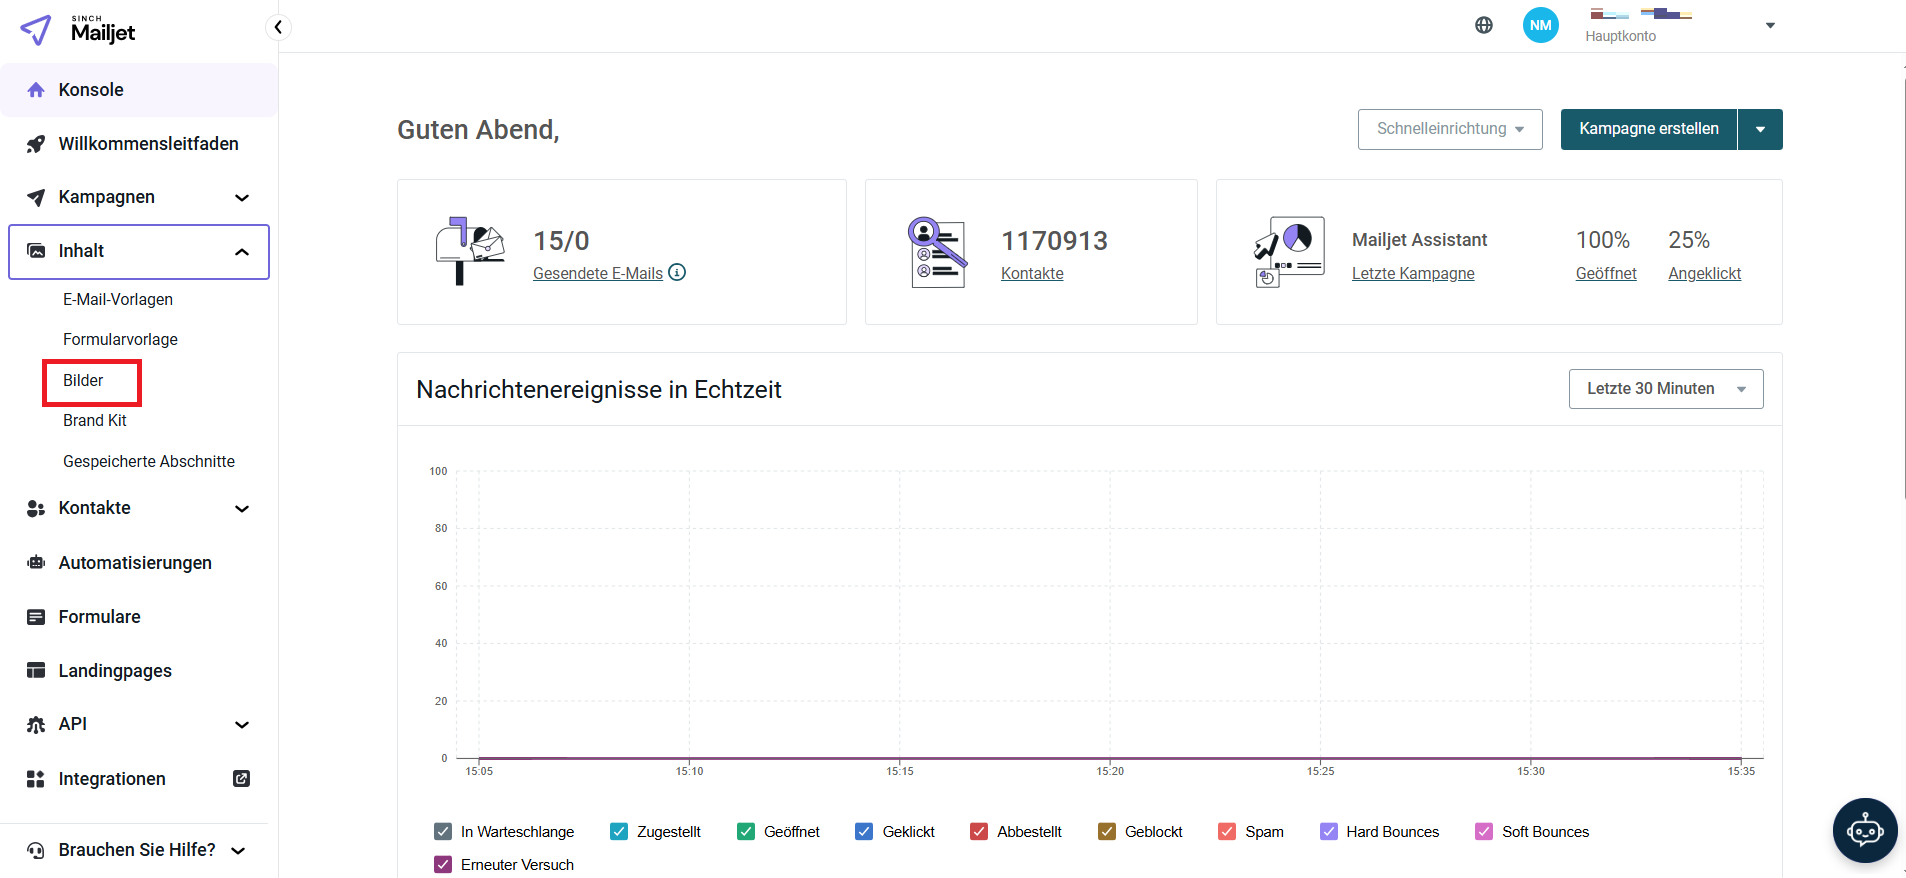Go to Konsole in the sidebar
The width and height of the screenshot is (1906, 878).
click(139, 90)
